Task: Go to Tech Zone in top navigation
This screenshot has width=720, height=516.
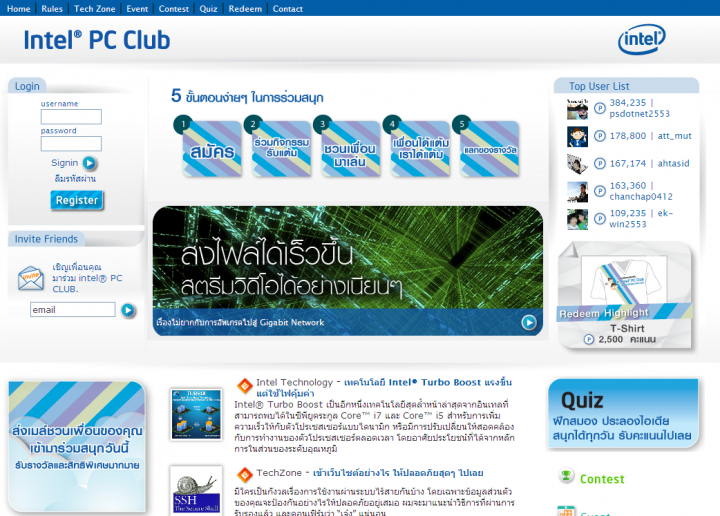Action: tap(95, 9)
